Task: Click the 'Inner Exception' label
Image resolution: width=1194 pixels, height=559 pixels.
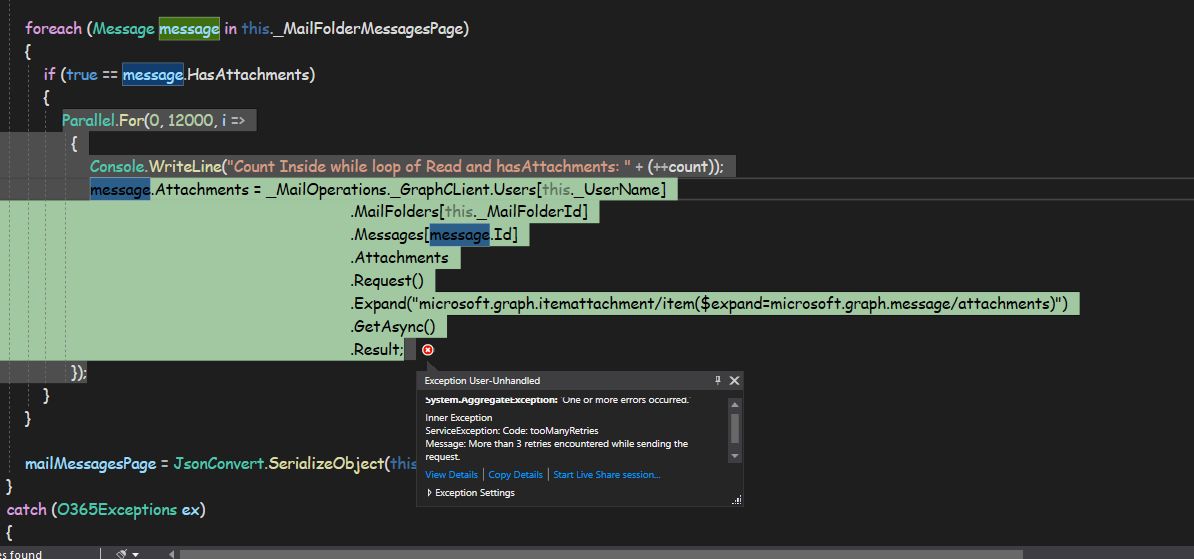Action: coord(458,417)
